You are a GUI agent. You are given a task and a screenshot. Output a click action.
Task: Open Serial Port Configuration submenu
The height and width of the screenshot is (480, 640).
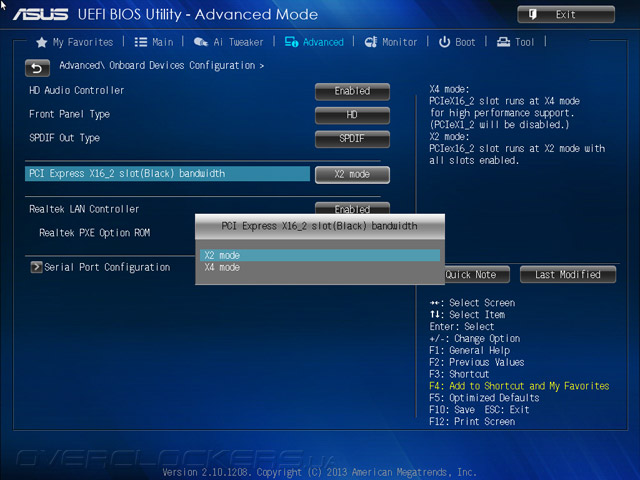coord(107,267)
